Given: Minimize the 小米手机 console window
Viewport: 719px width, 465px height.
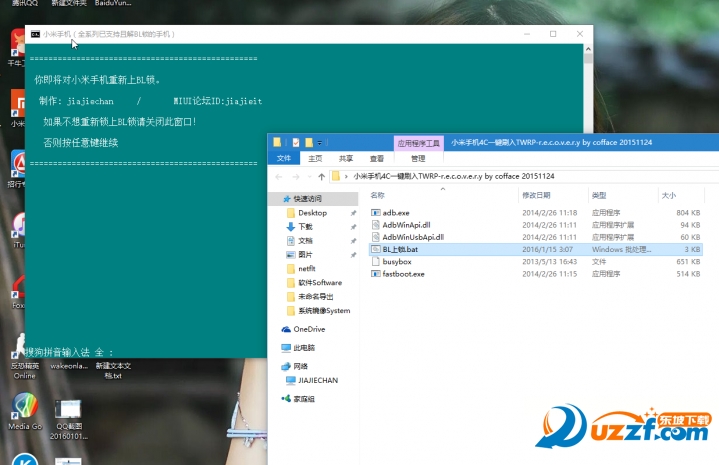Looking at the screenshot, I should tap(527, 34).
